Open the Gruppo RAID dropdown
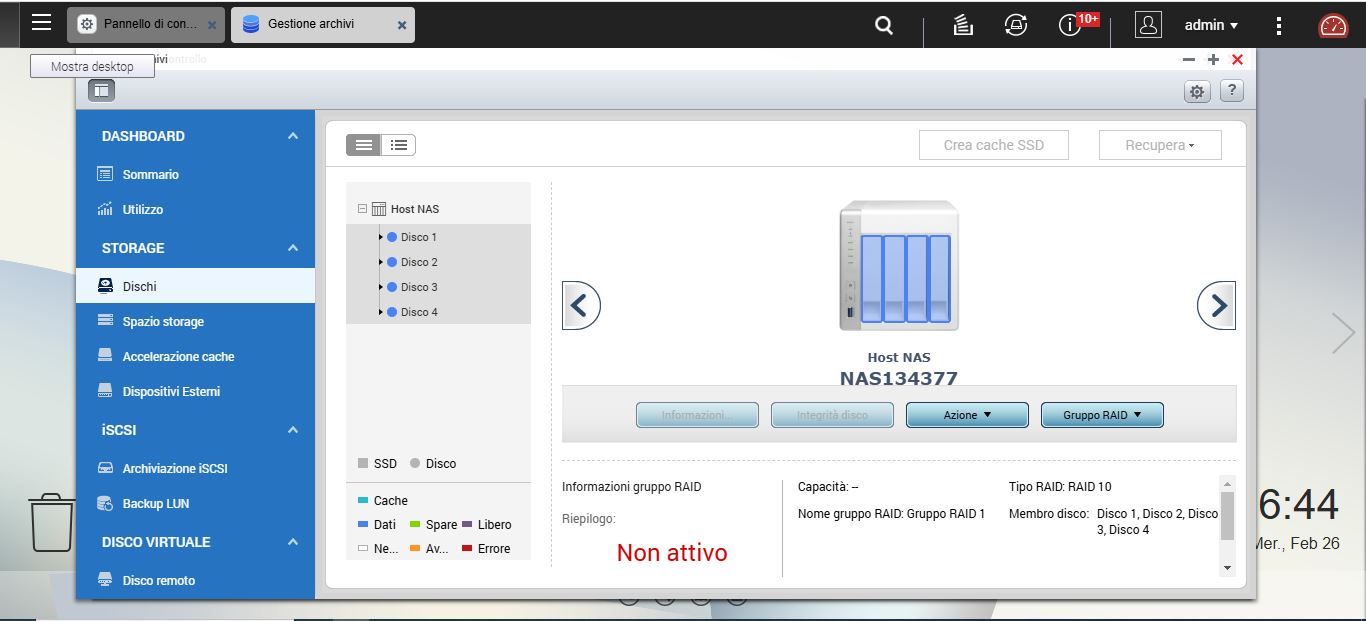 coord(1101,415)
